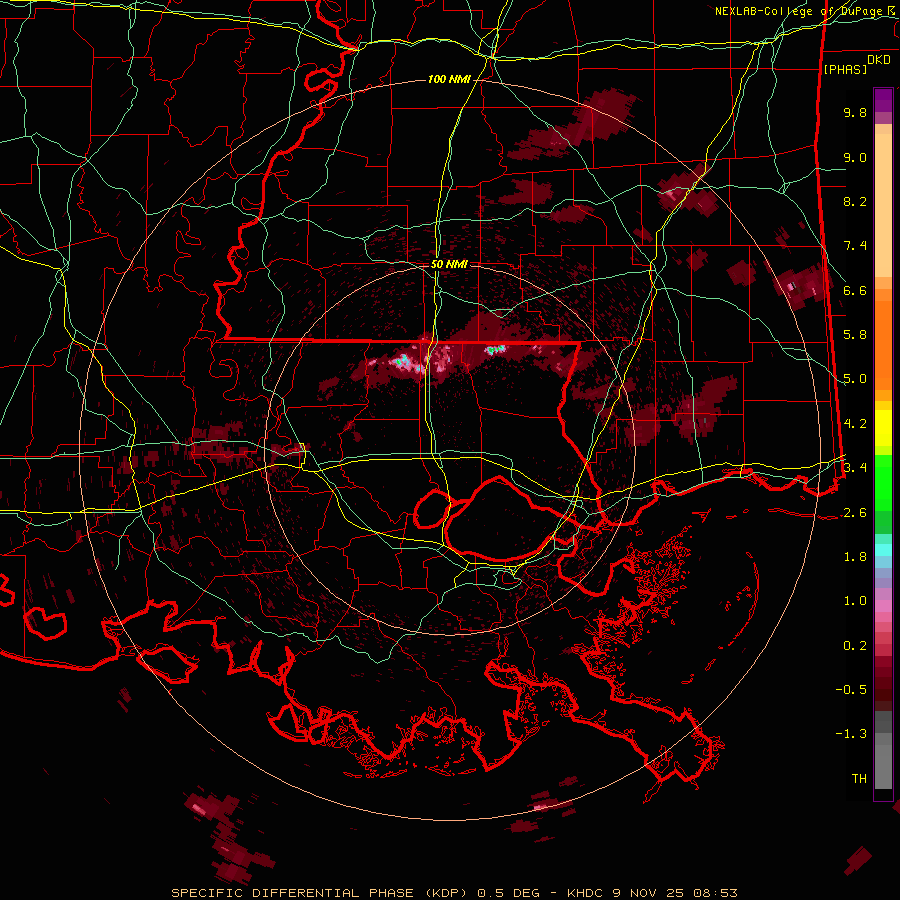Click the 6.6 scale value
The image size is (900, 900).
(855, 290)
